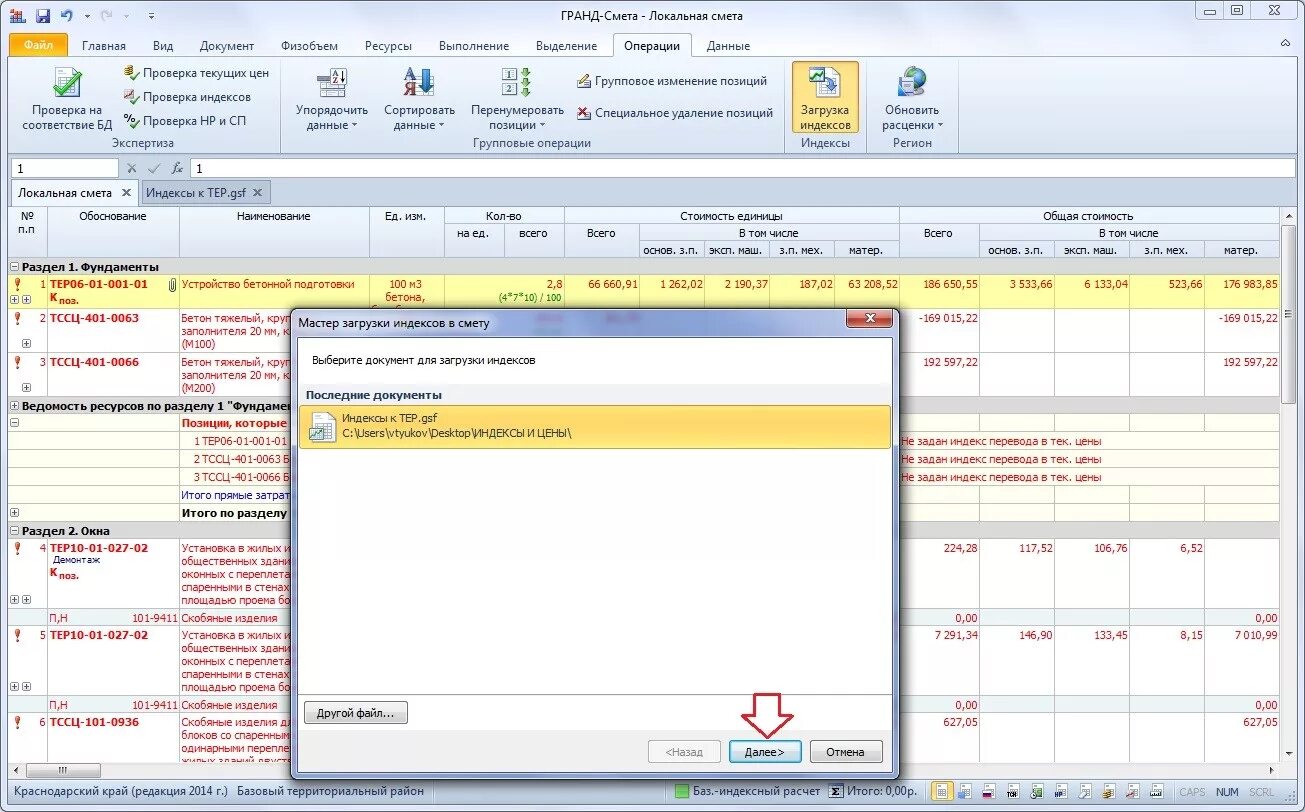This screenshot has height=812, width=1305.
Task: Click the GRAND-Smeta application icon in title bar
Action: pos(17,16)
